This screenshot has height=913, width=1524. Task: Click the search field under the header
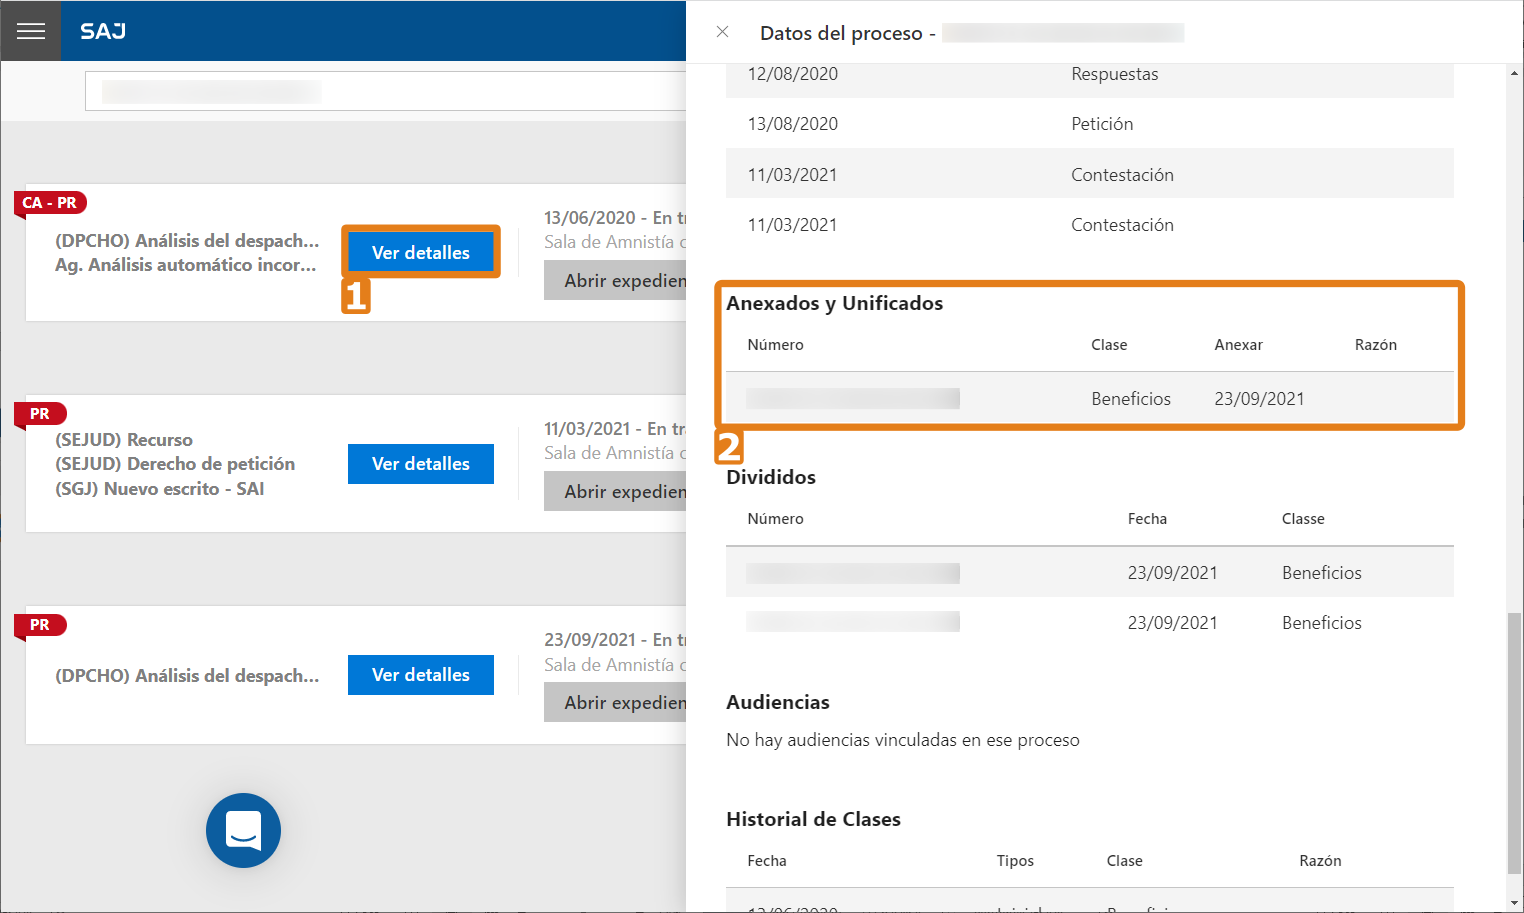pos(385,91)
